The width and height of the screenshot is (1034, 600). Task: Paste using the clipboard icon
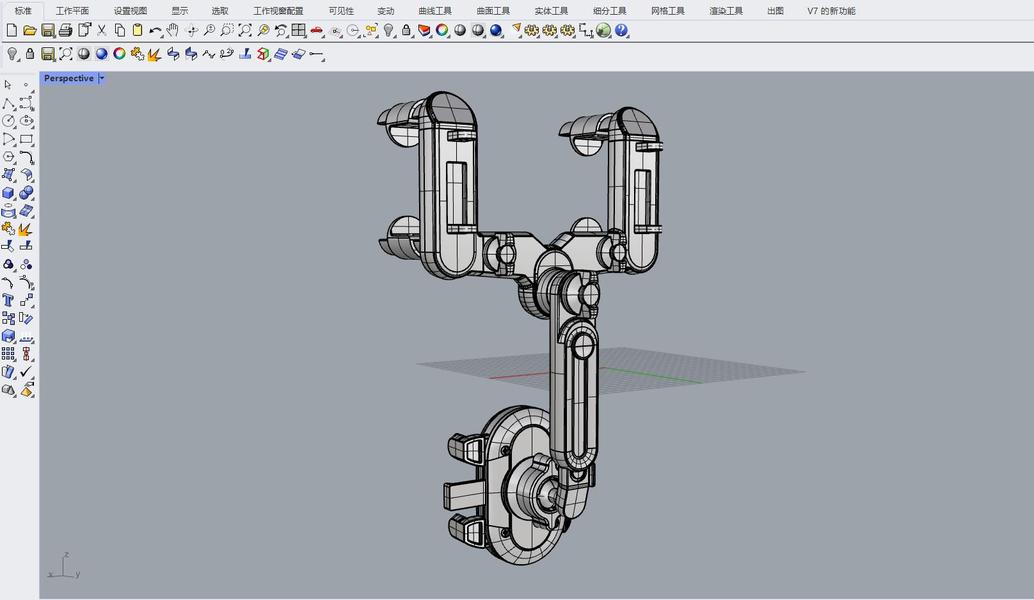(137, 30)
